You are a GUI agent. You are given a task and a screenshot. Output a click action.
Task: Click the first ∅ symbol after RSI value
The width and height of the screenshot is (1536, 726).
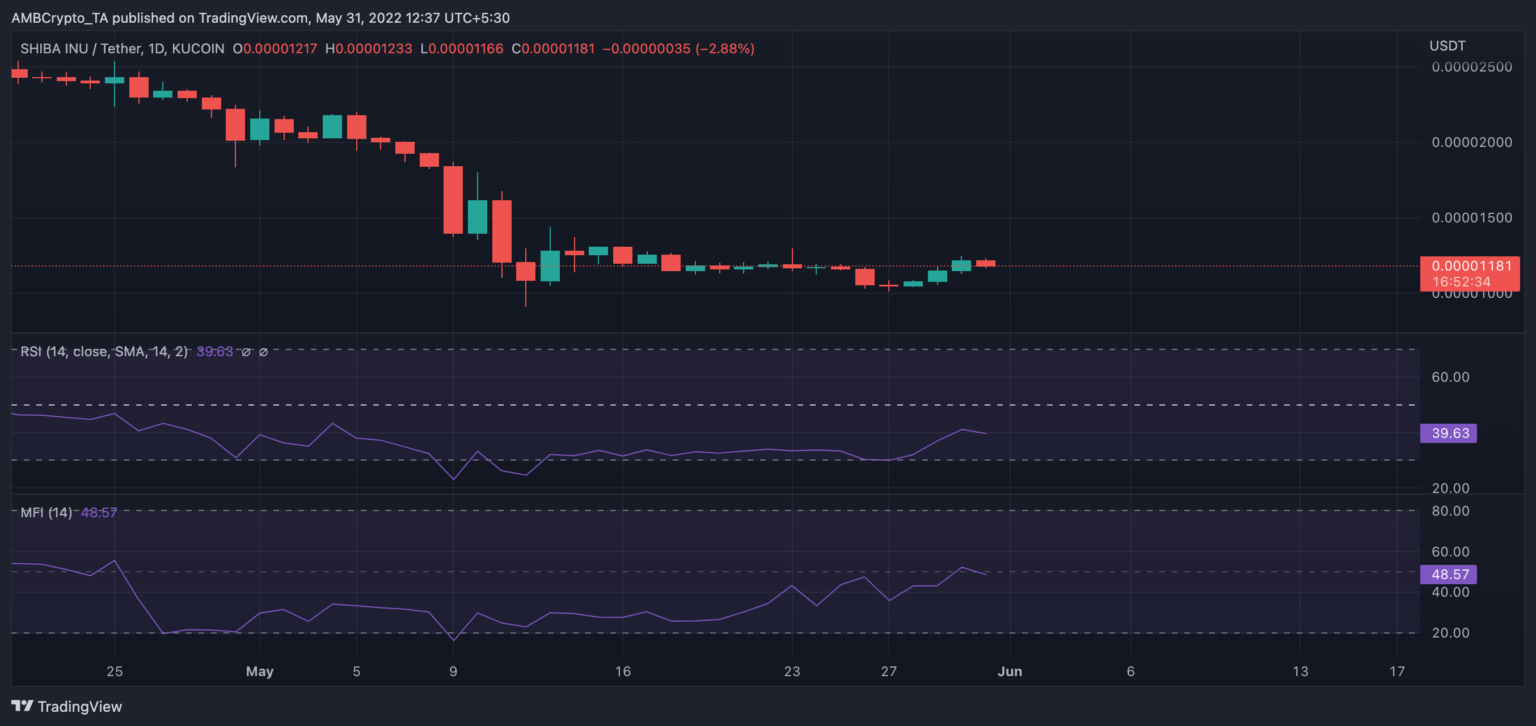click(x=246, y=352)
